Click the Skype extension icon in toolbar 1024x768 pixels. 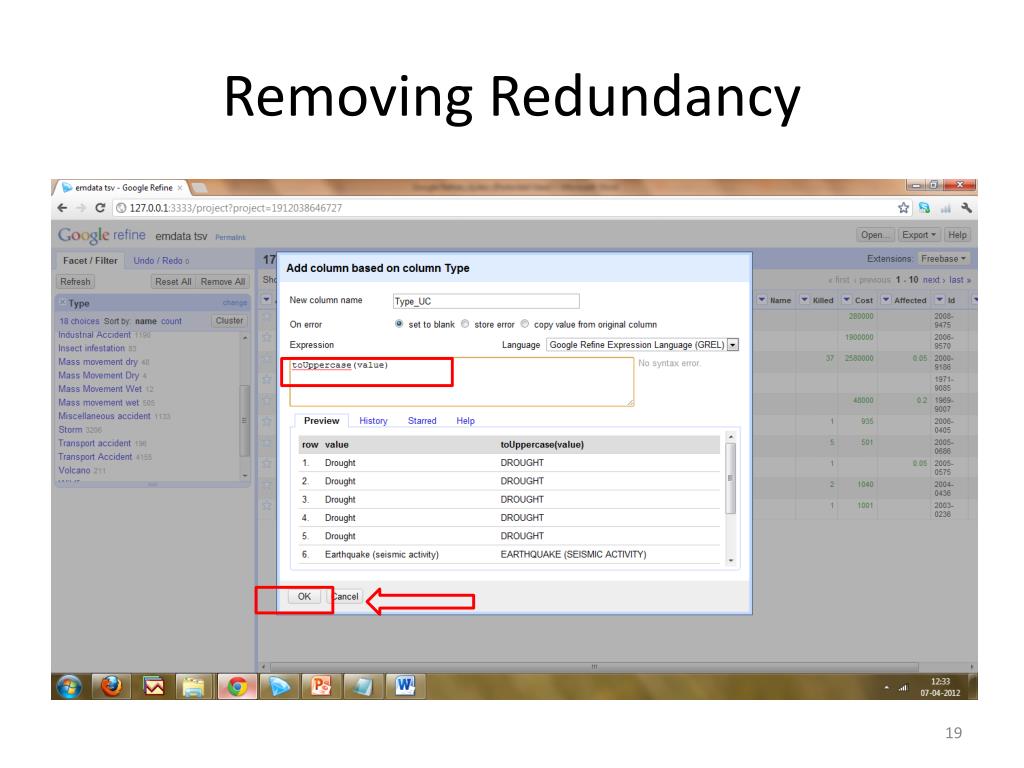[924, 208]
